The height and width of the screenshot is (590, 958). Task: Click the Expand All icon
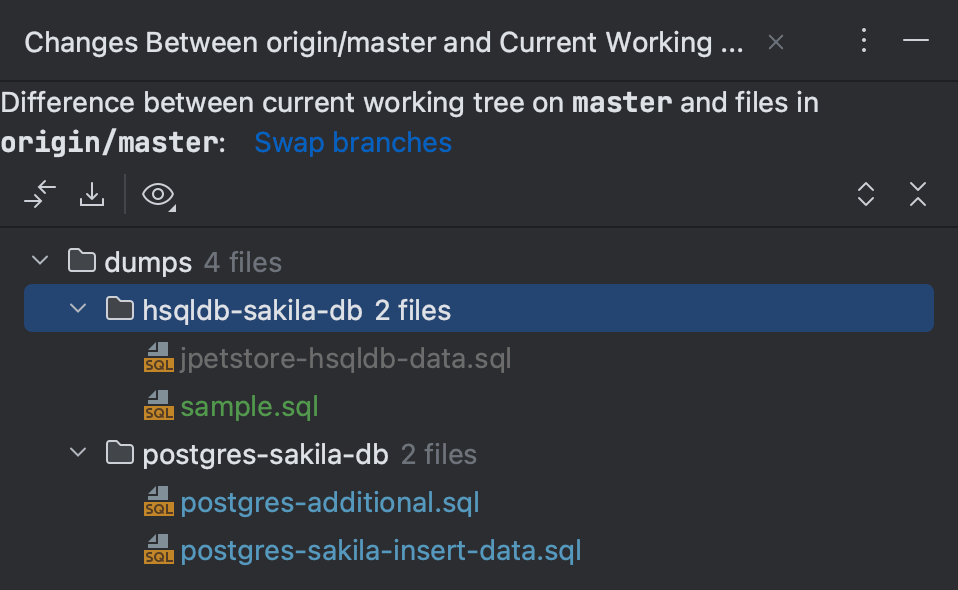point(864,195)
